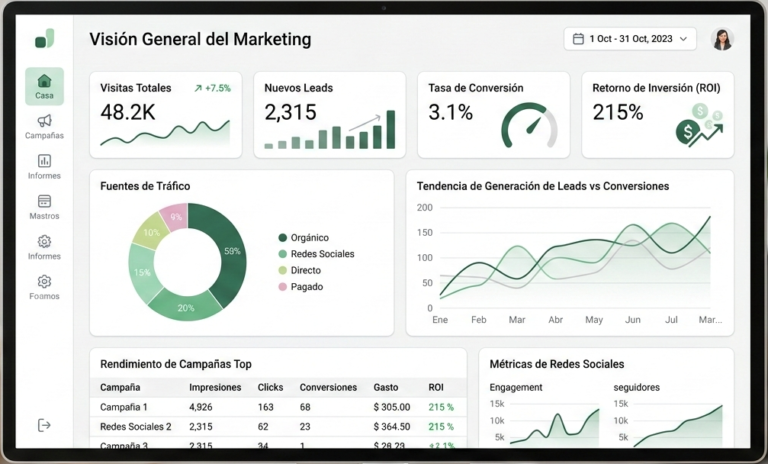Expand the date range dropdown chevron
This screenshot has width=768, height=464.
coord(685,39)
